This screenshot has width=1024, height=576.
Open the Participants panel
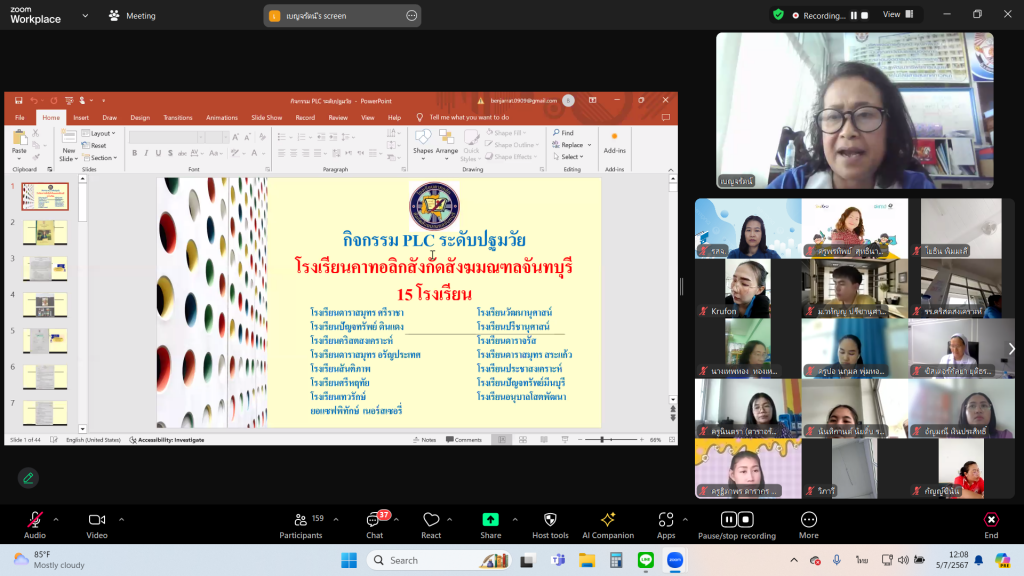(x=301, y=520)
